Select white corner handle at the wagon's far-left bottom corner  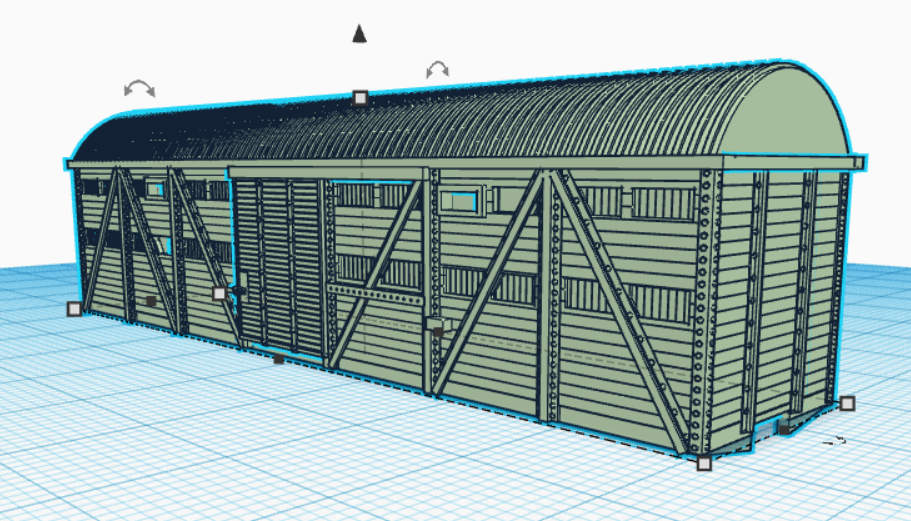(74, 309)
